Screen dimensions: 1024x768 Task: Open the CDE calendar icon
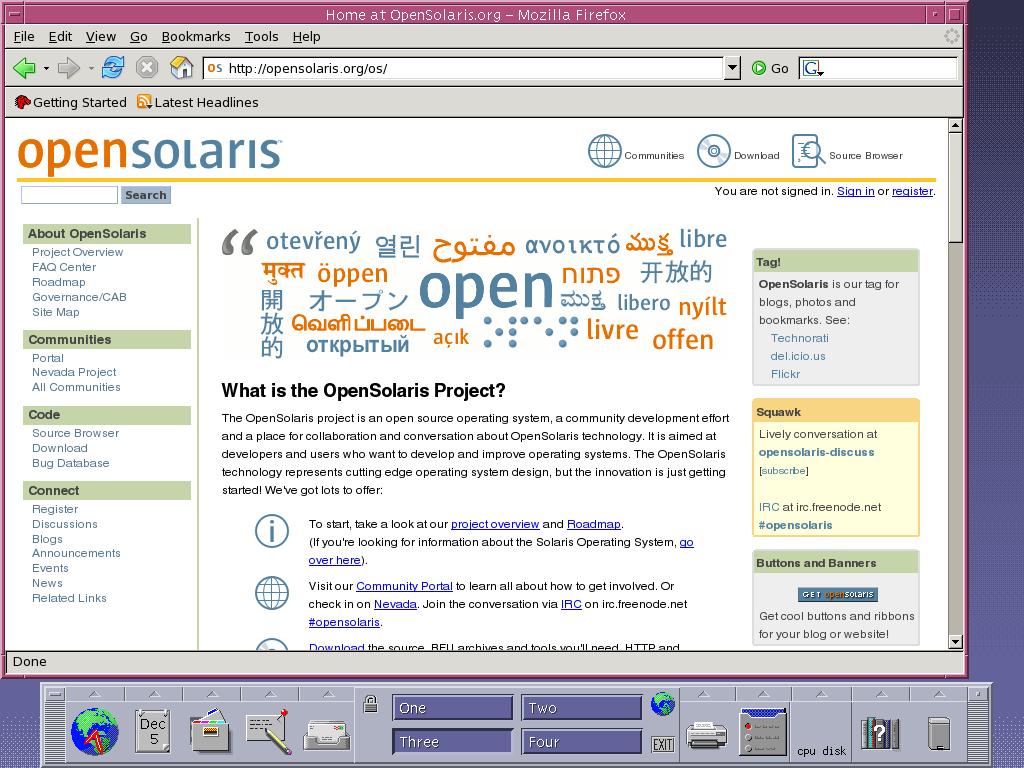[153, 731]
